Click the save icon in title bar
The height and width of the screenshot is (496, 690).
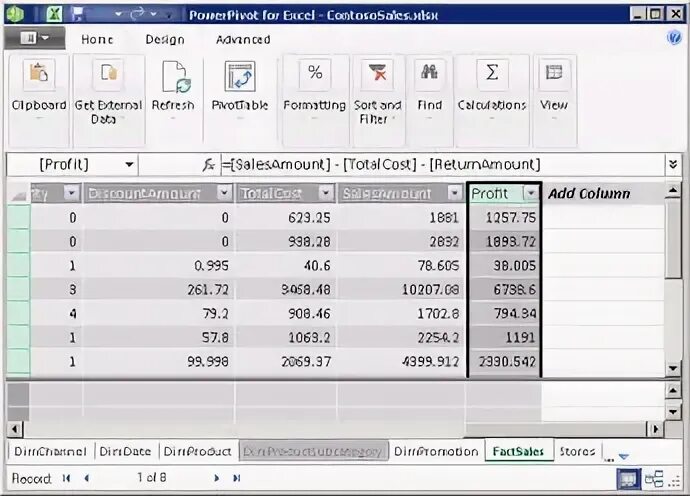pyautogui.click(x=77, y=14)
